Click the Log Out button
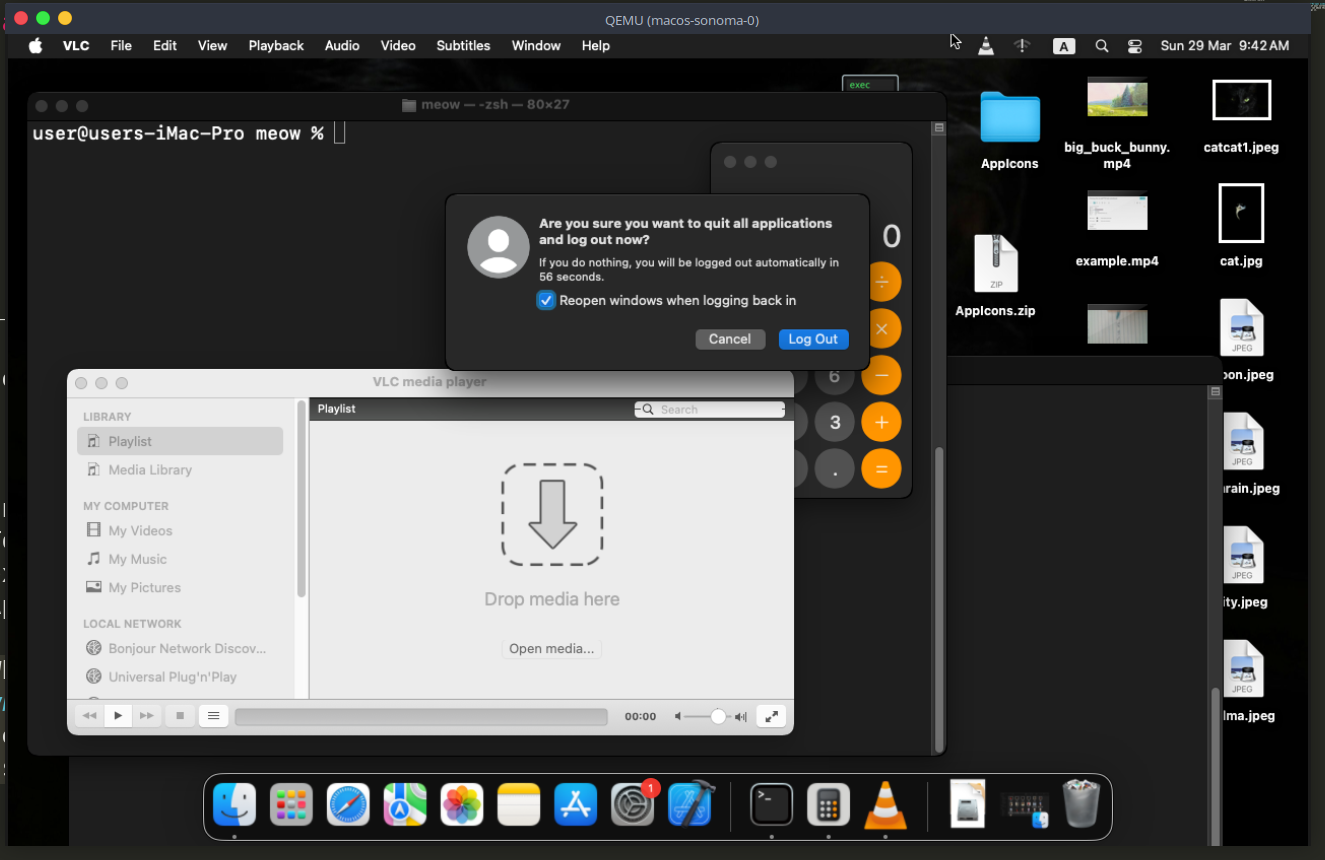The width and height of the screenshot is (1325, 860). [x=813, y=339]
